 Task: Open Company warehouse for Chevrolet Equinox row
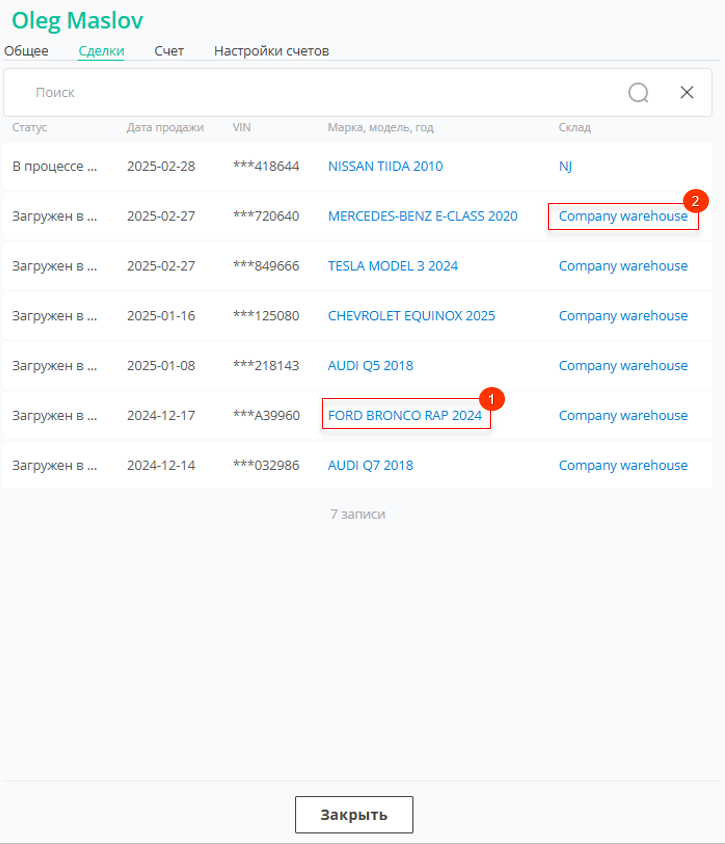[x=623, y=316]
